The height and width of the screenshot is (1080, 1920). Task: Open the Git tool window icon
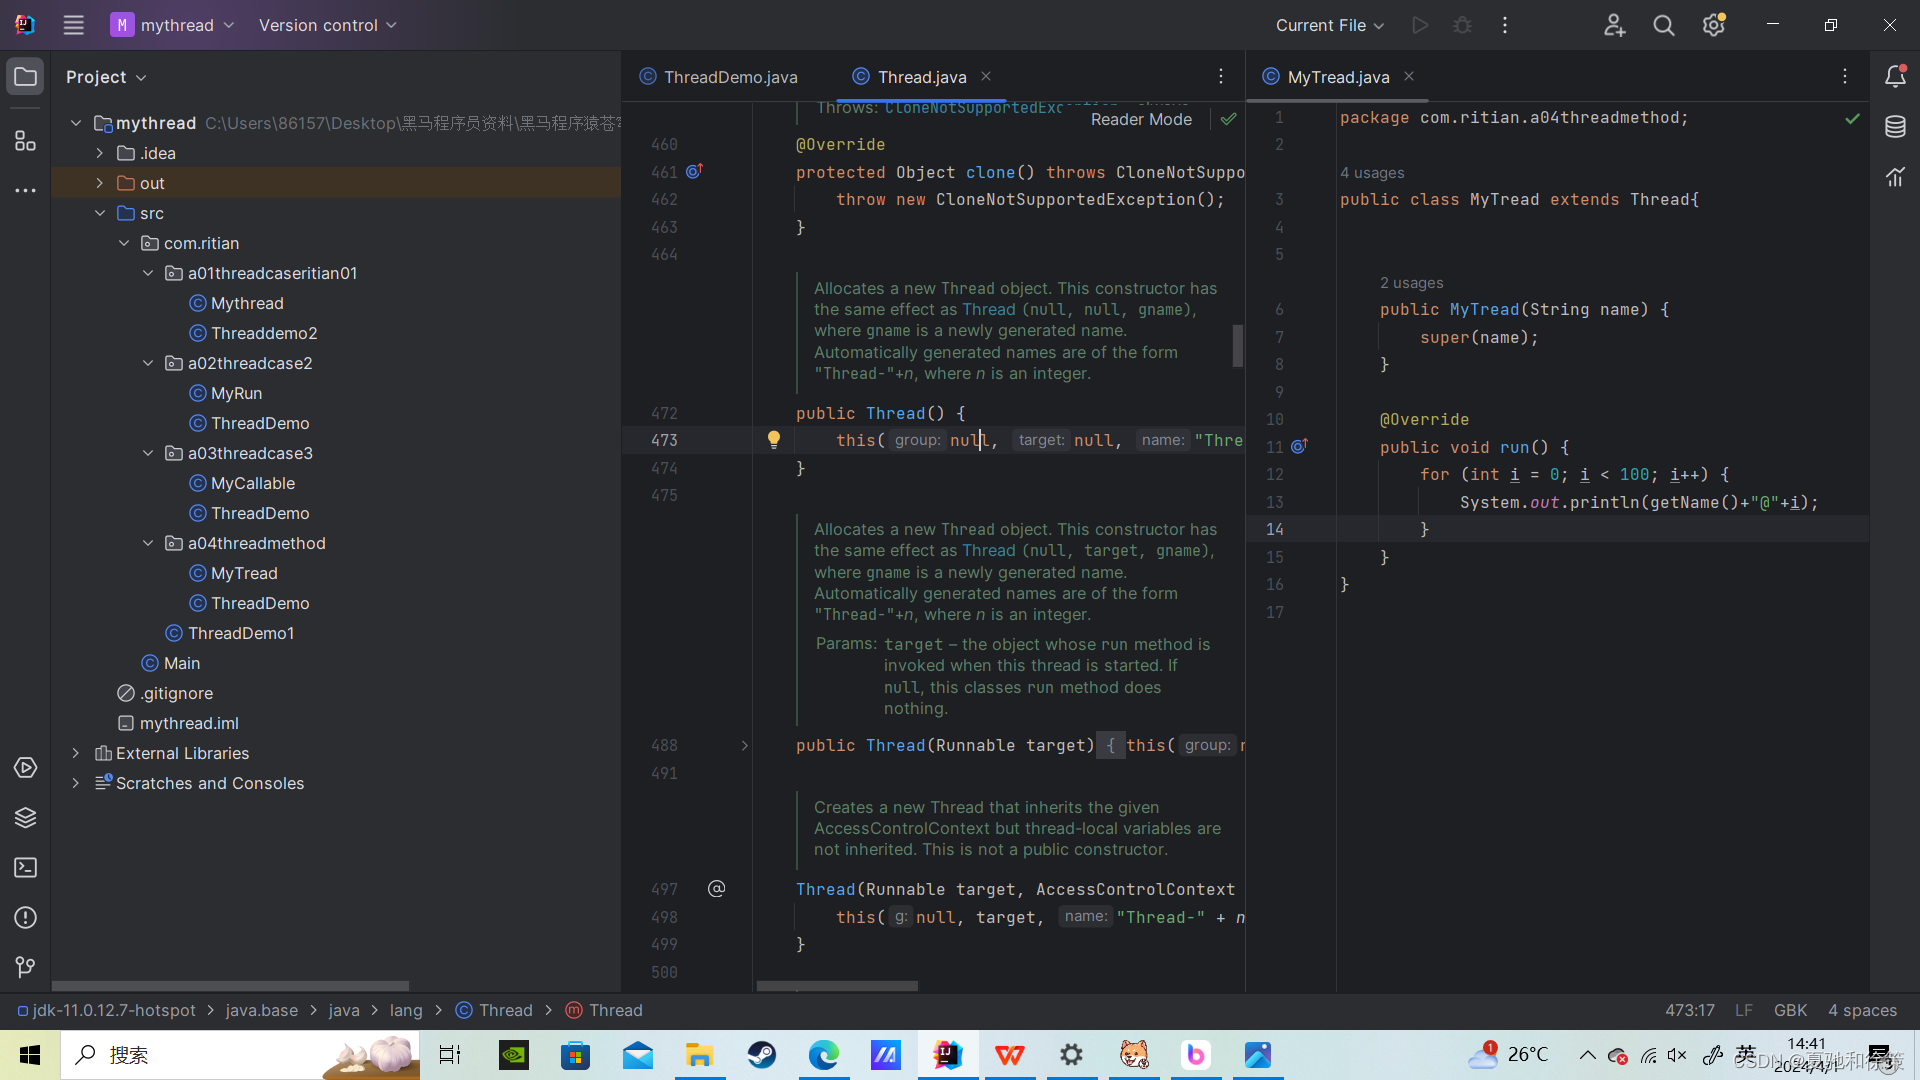[25, 967]
